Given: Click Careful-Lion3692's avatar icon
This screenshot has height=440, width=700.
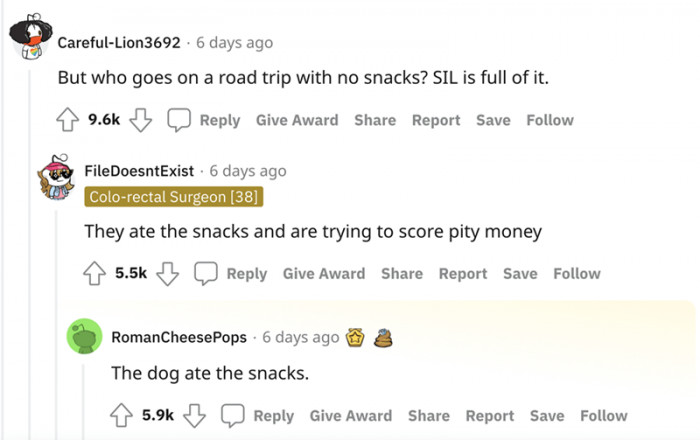Looking at the screenshot, I should 31,41.
